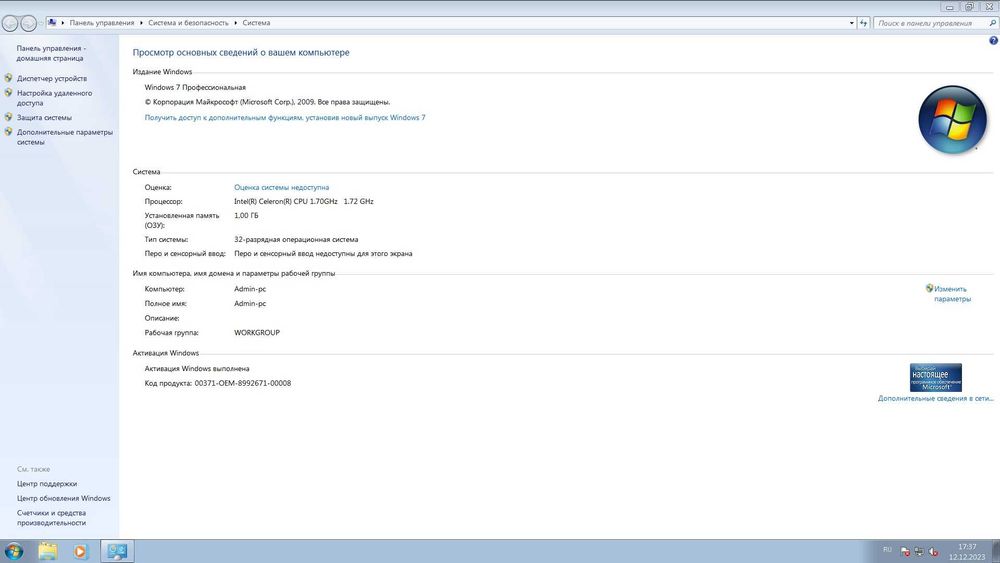Click 32-bit operating system type value
1000x563 pixels.
[x=296, y=240]
